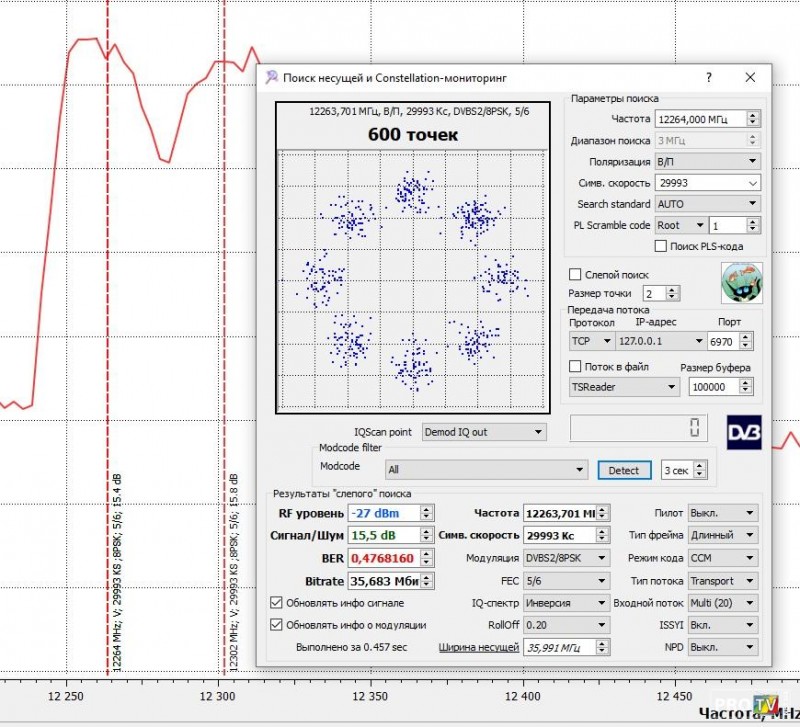
Task: Uncheck Обновлять инфо о модуляции
Action: pyautogui.click(x=277, y=624)
